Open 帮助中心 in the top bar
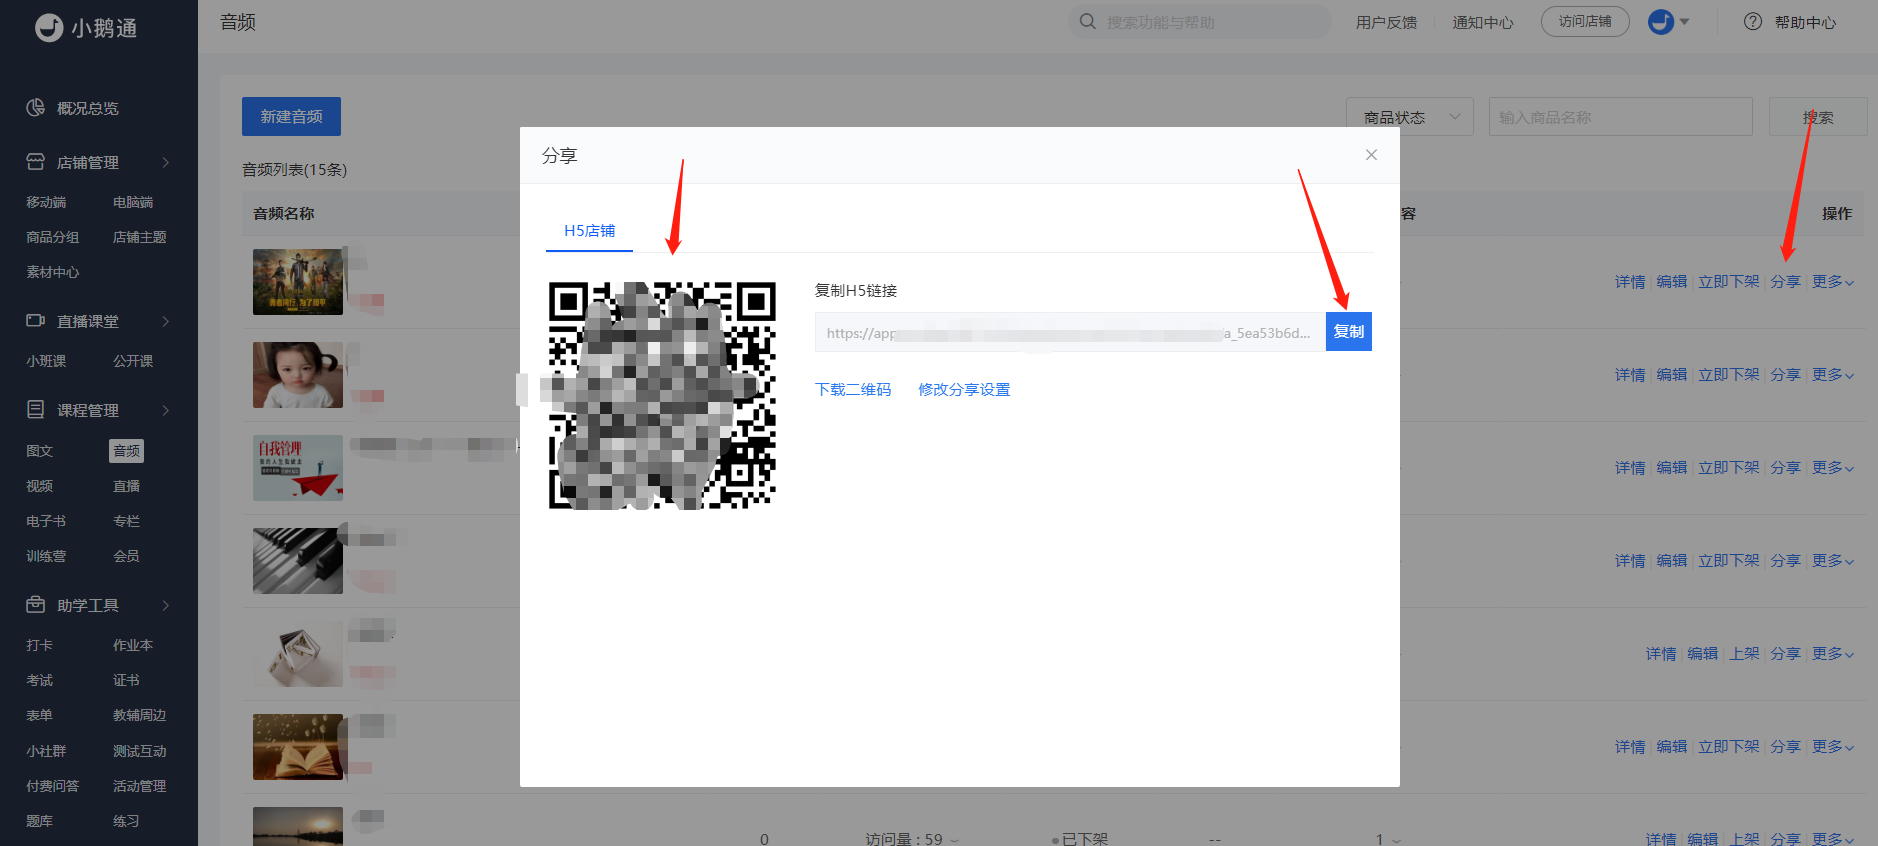 pos(1805,22)
